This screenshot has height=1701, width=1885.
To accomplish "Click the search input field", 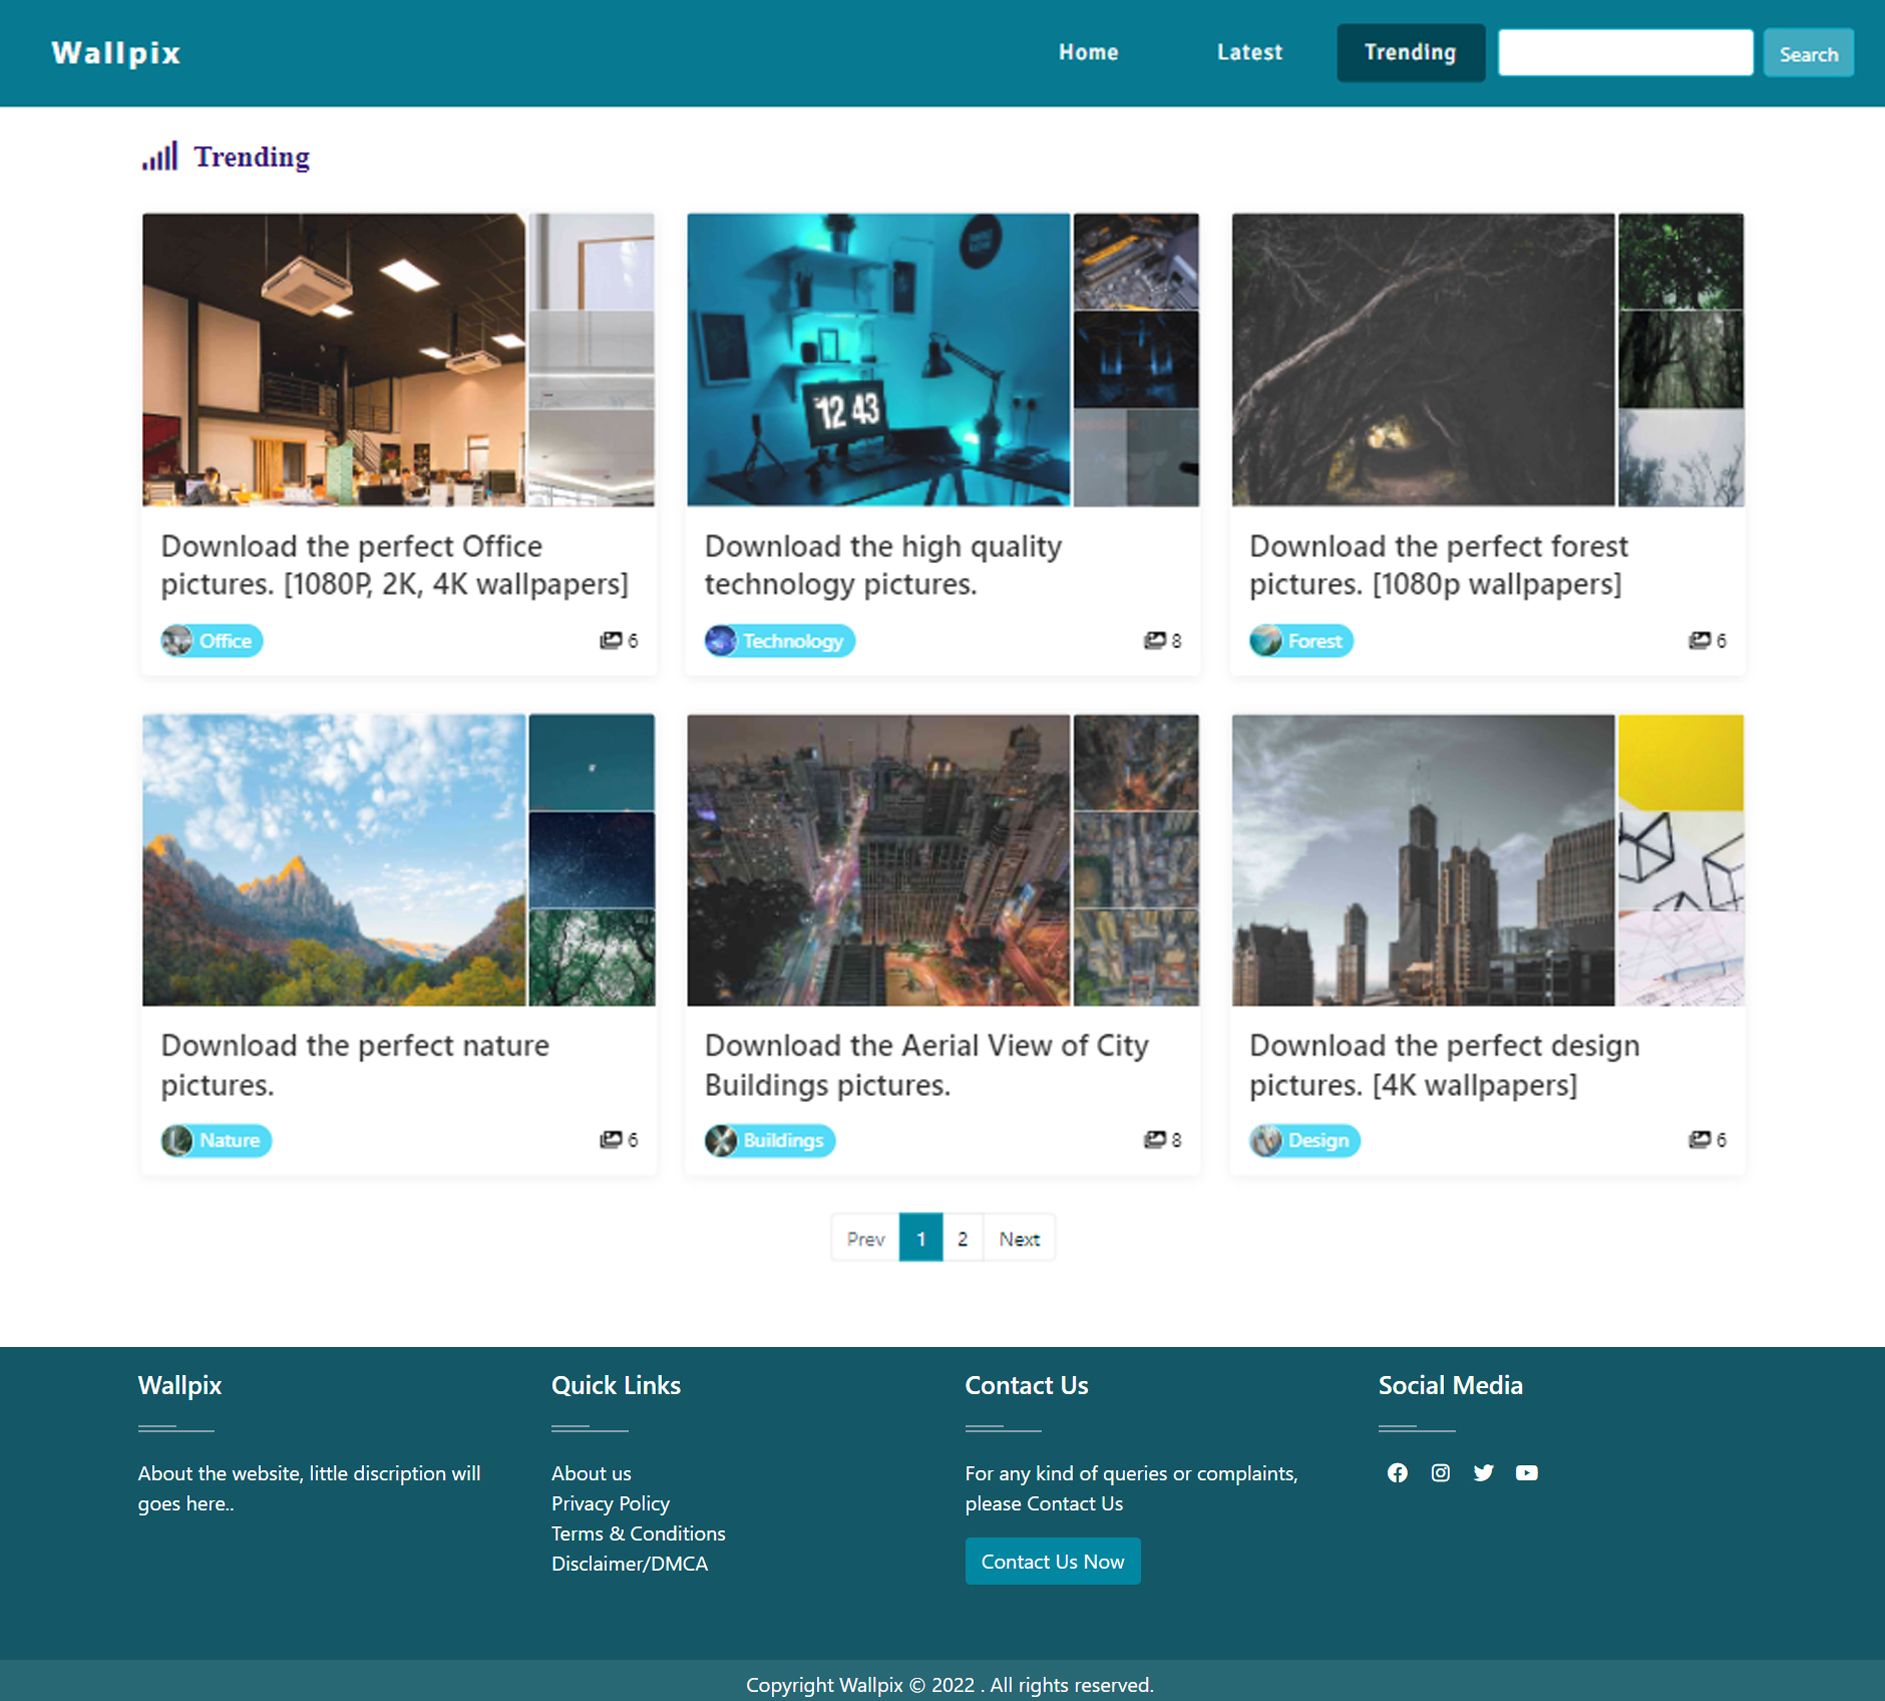I will pos(1625,52).
